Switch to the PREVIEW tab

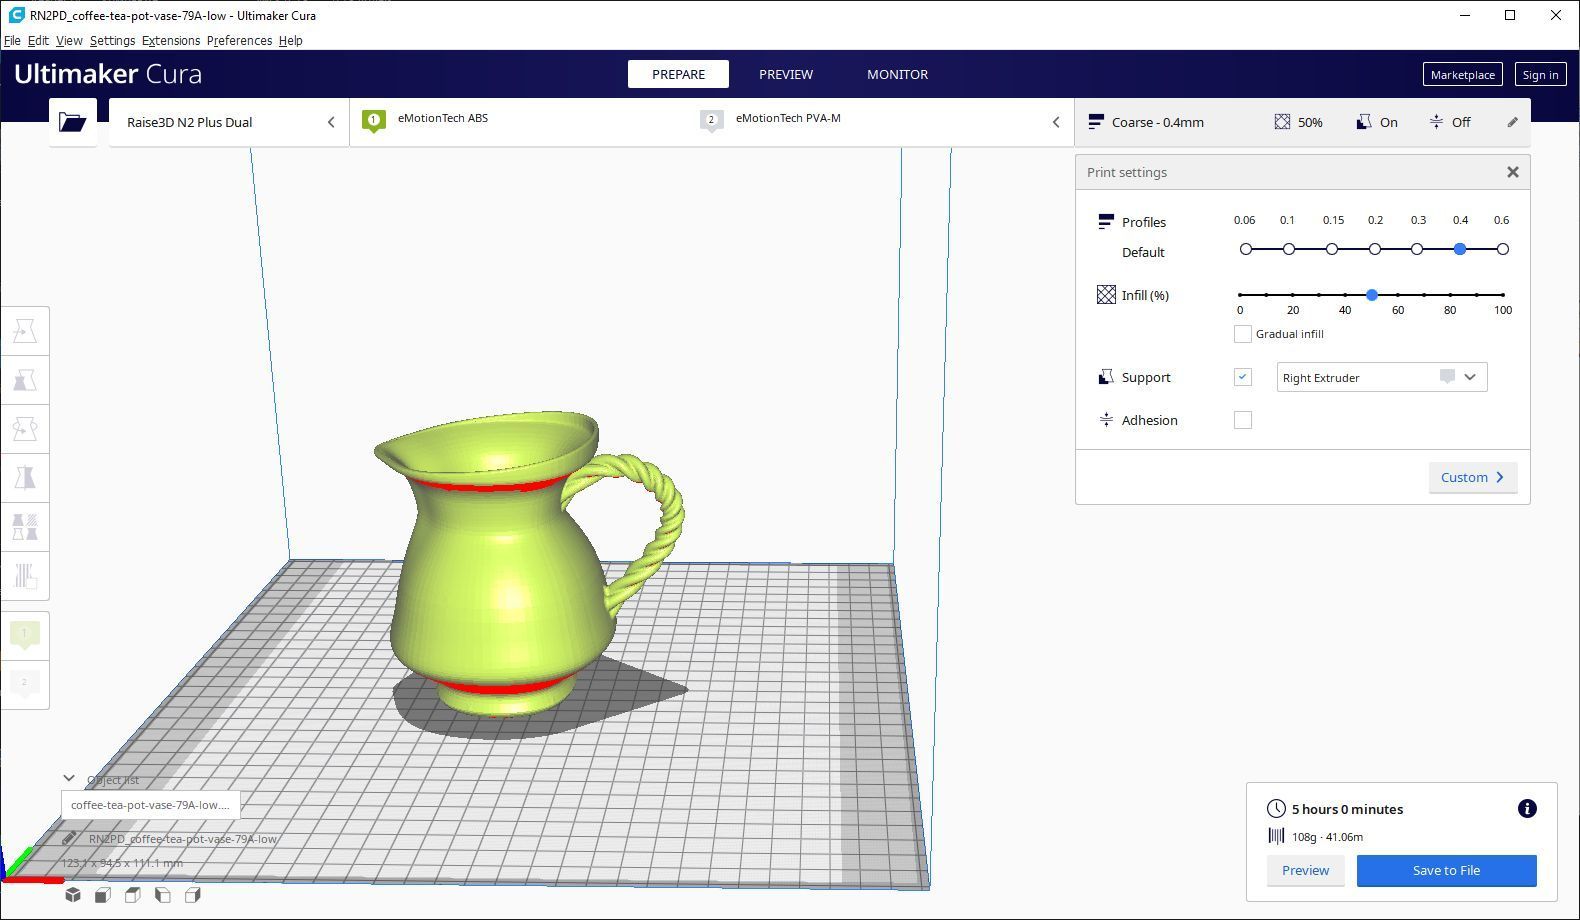786,74
